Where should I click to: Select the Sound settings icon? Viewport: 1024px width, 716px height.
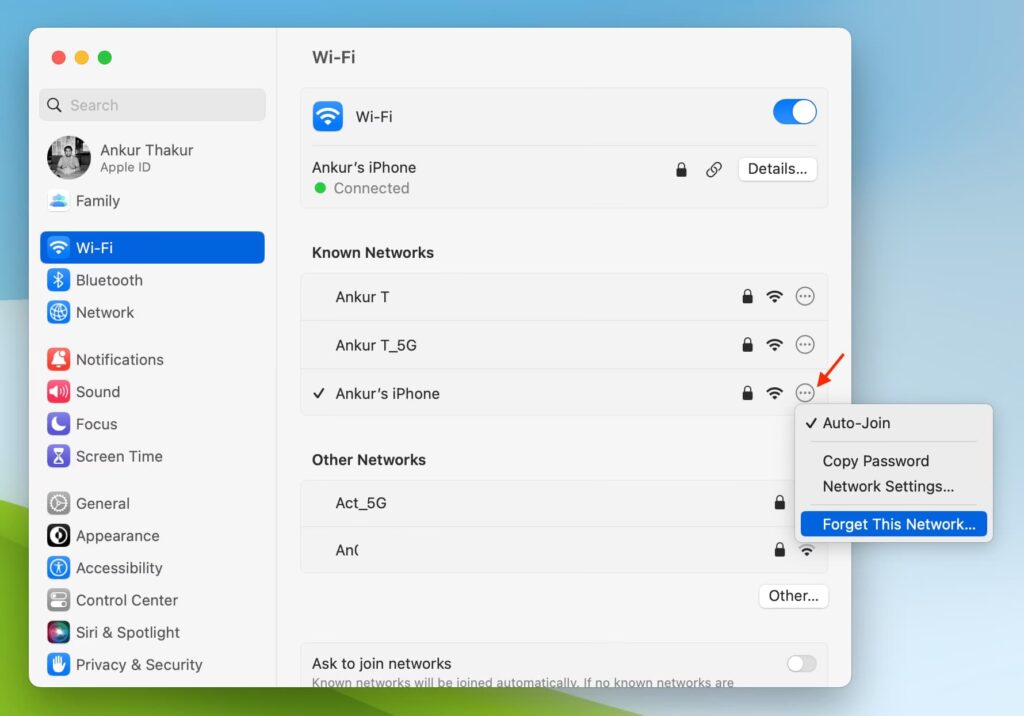click(x=59, y=392)
